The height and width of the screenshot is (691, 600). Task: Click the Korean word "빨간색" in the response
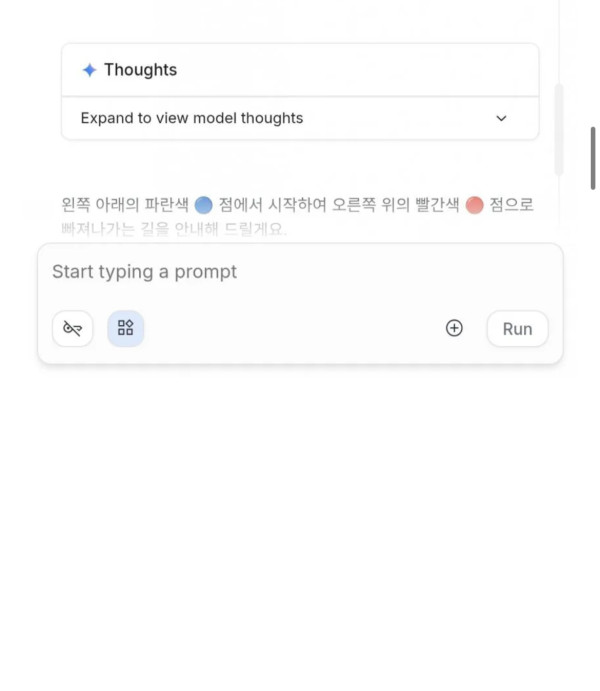(434, 205)
